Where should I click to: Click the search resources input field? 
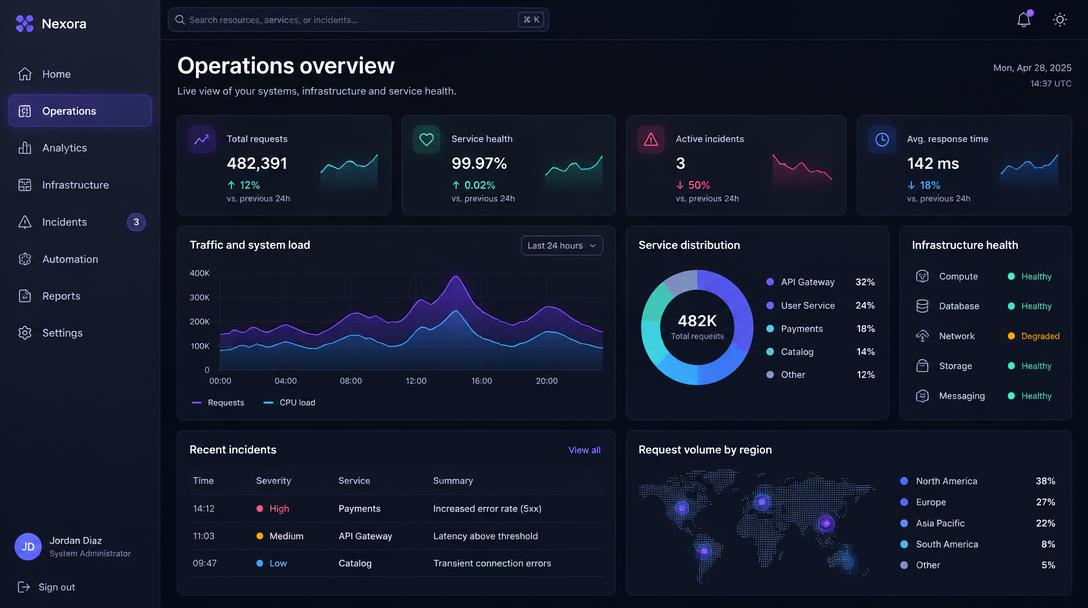[358, 20]
